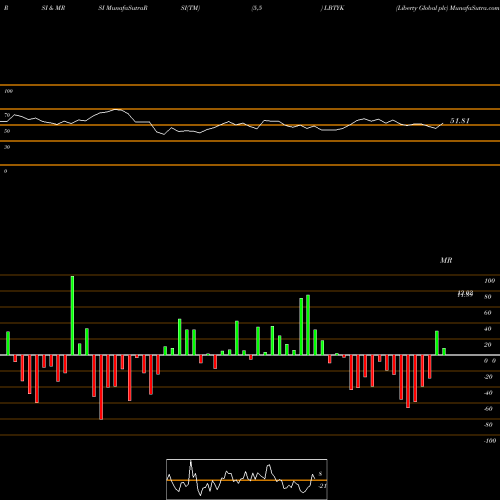The height and width of the screenshot is (500, 500).
Task: Click the 0 level label on RSI panel
Action: 5,171
